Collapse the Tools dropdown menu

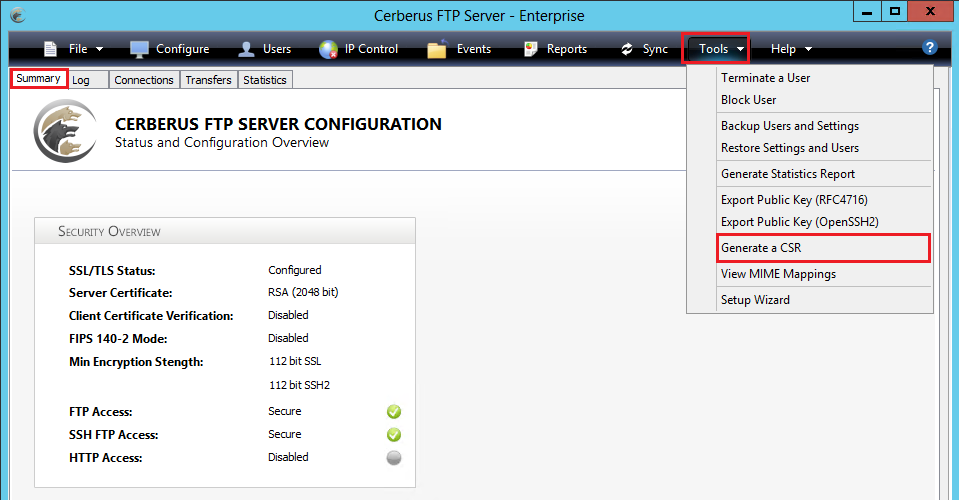(x=715, y=49)
